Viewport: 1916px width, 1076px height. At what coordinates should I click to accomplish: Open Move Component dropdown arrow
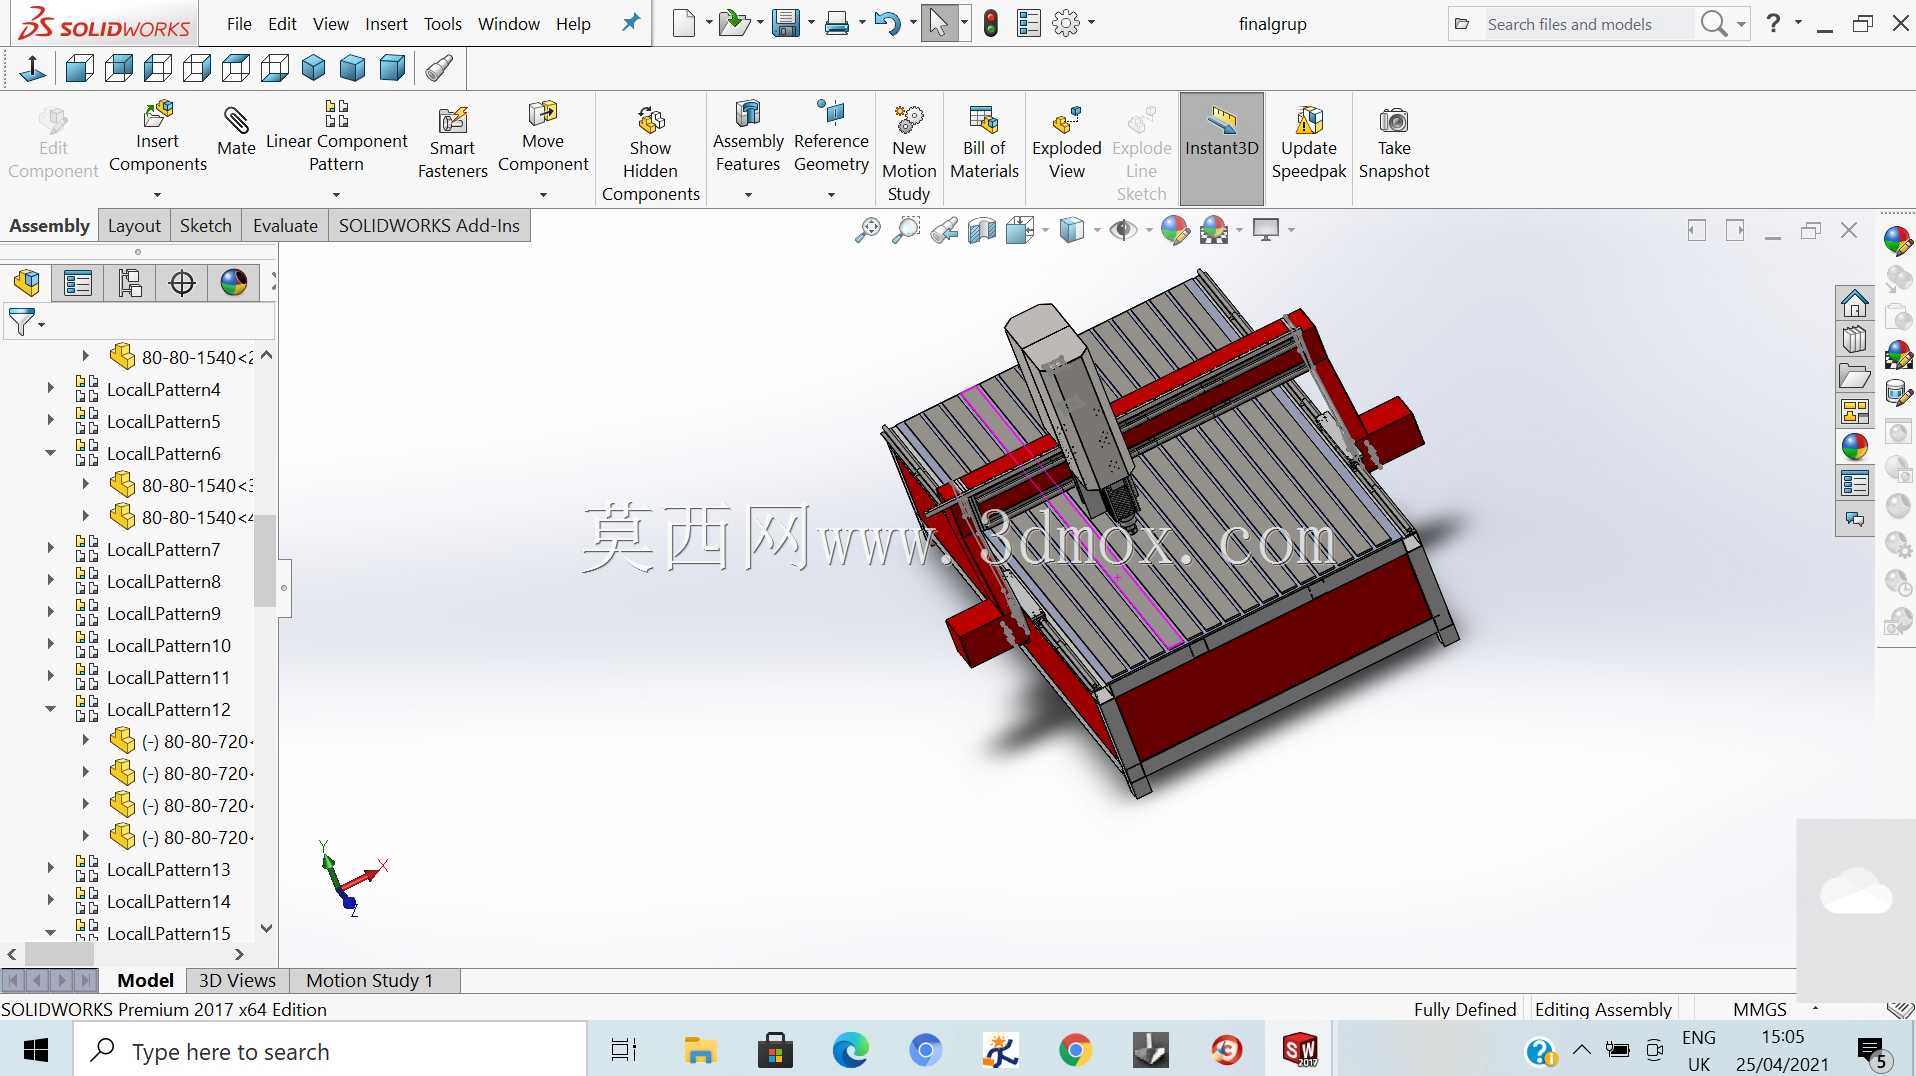pos(543,195)
